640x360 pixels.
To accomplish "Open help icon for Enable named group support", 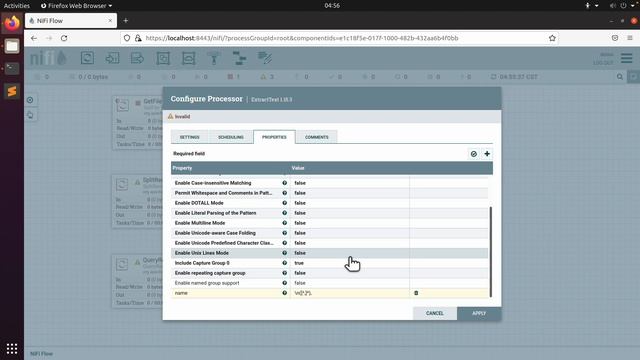I will pos(284,283).
